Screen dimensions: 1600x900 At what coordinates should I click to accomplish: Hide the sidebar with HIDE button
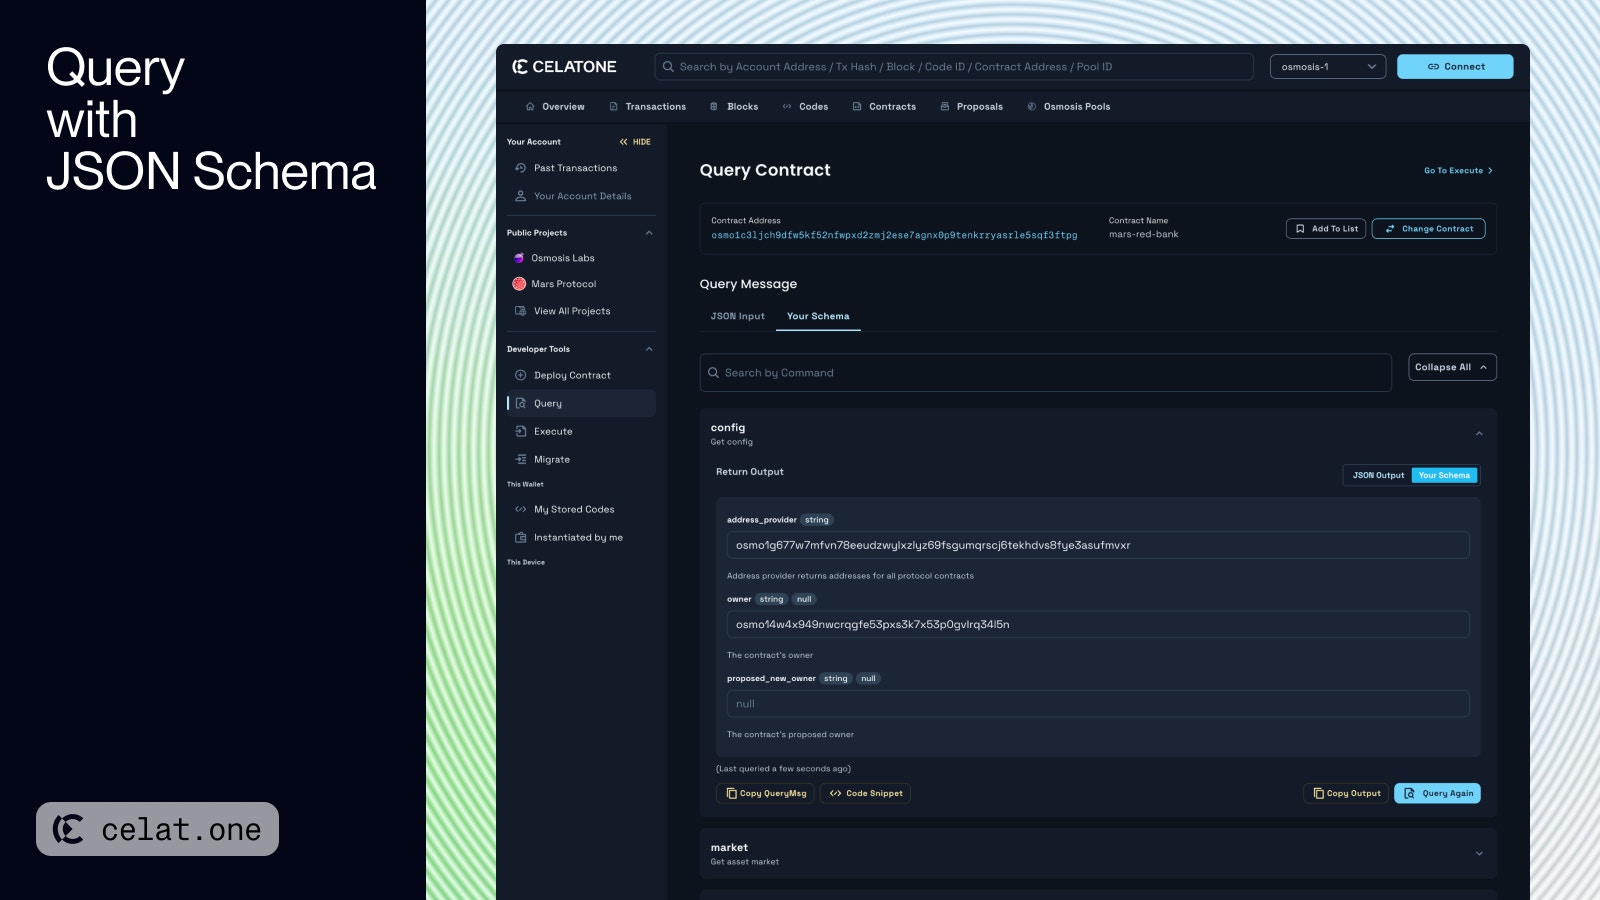[635, 142]
